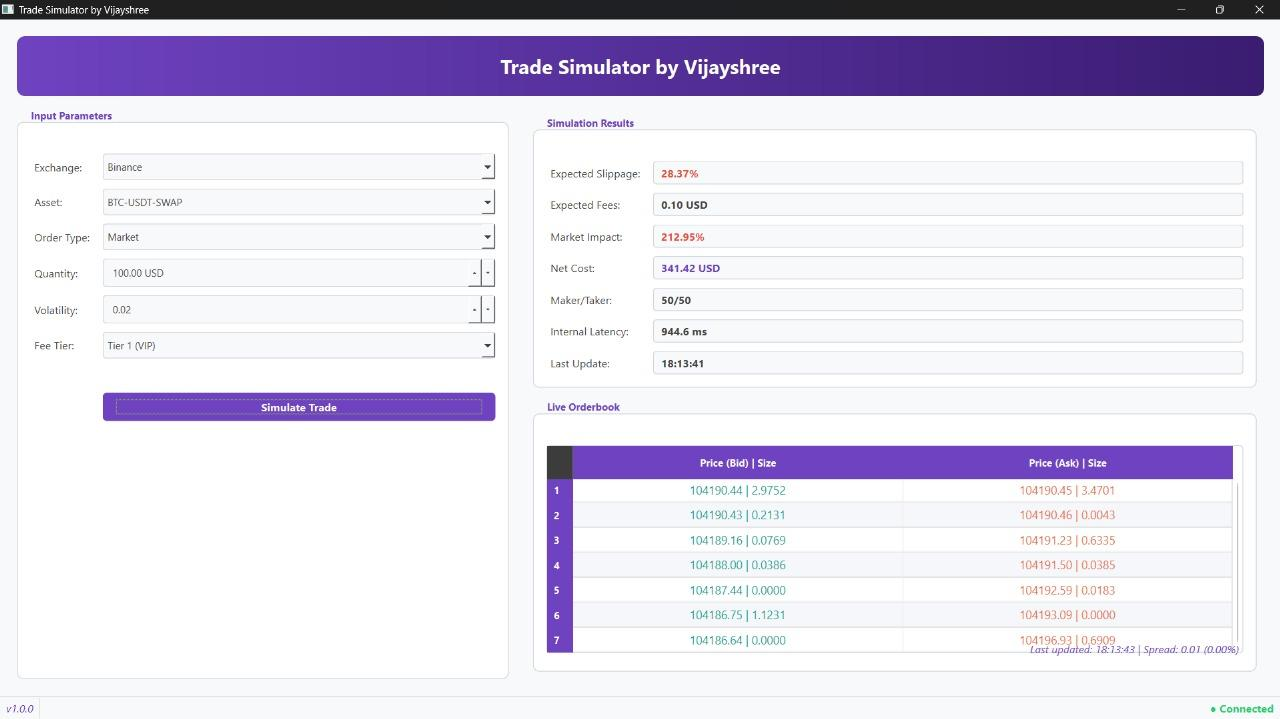Select the Last Update value 18:13:41

(x=947, y=363)
